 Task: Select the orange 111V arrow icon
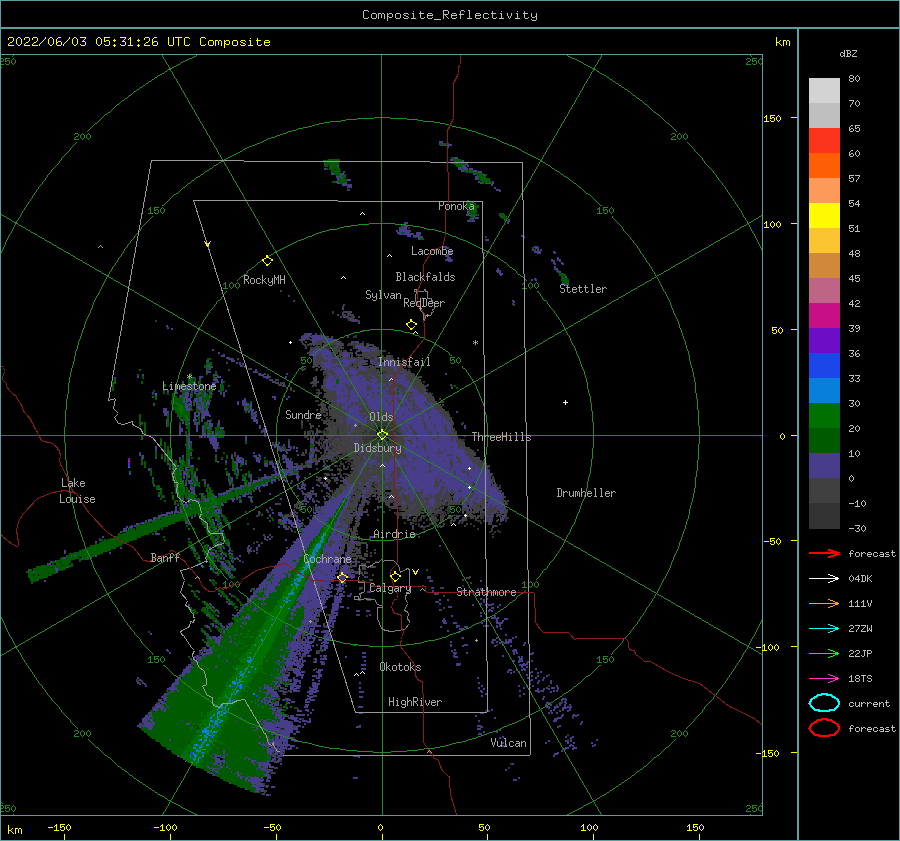tap(824, 603)
